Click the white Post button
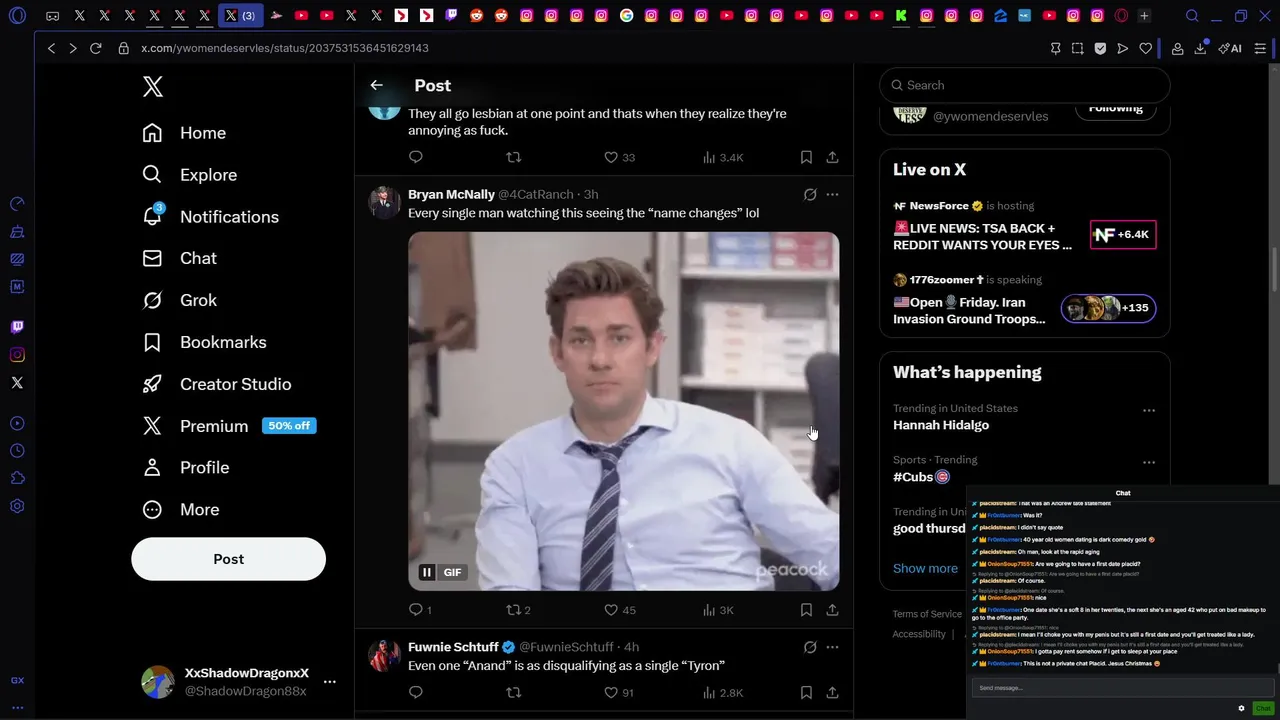 click(x=228, y=559)
